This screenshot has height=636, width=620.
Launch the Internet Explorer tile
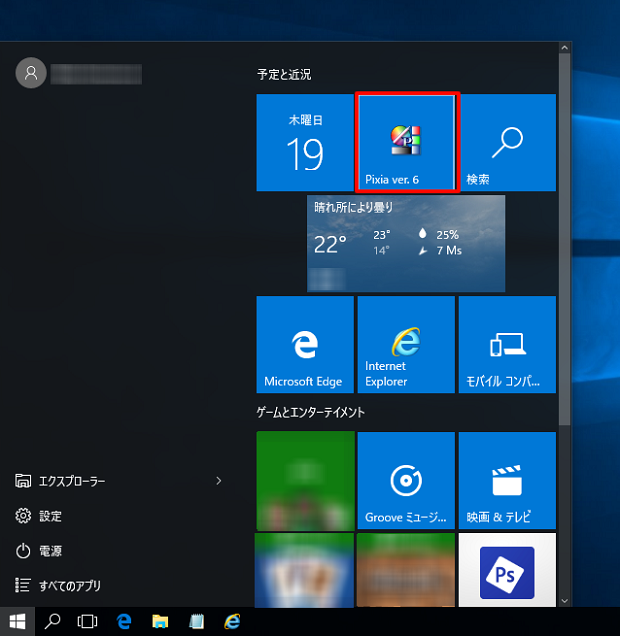[x=406, y=344]
